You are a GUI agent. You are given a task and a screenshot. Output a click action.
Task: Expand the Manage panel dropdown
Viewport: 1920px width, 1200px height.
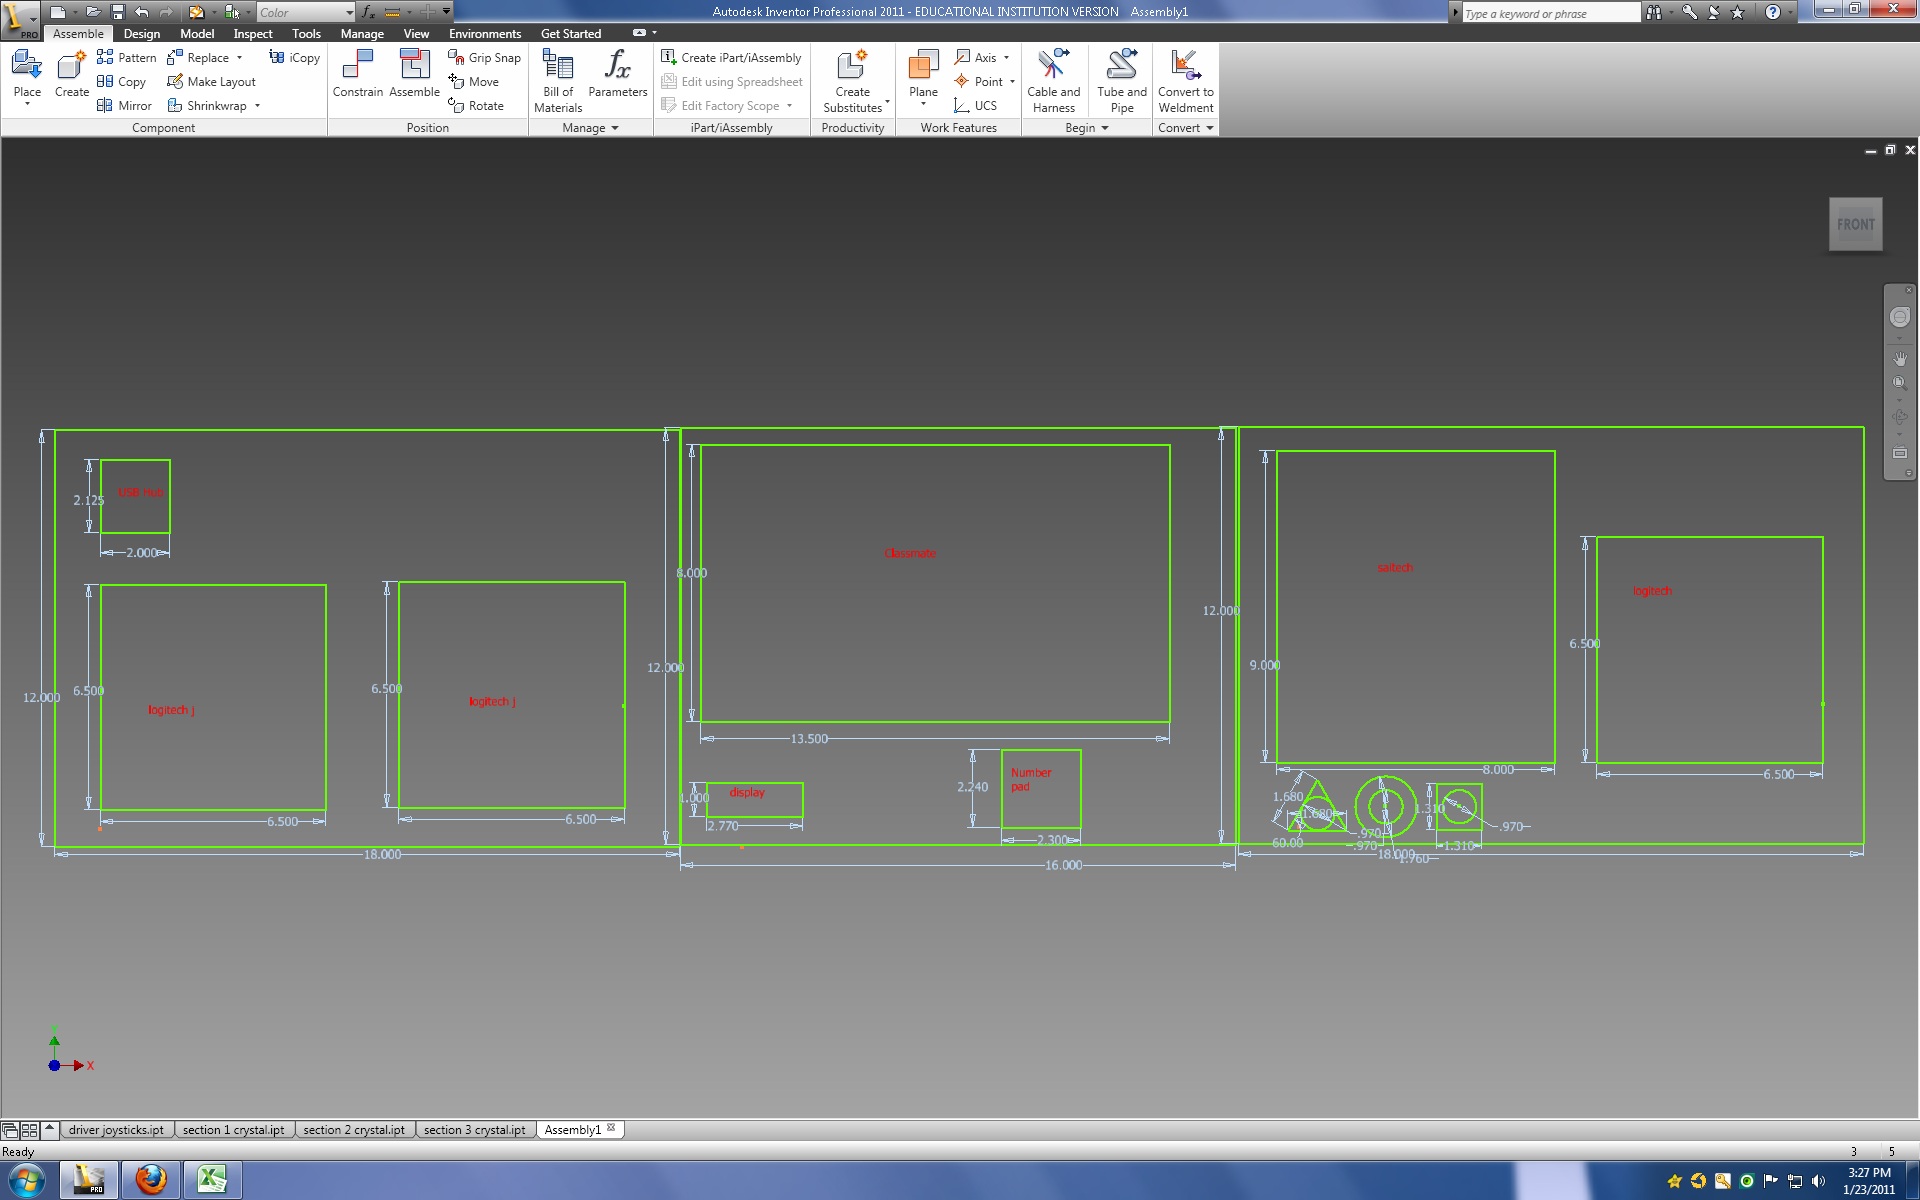coord(614,128)
